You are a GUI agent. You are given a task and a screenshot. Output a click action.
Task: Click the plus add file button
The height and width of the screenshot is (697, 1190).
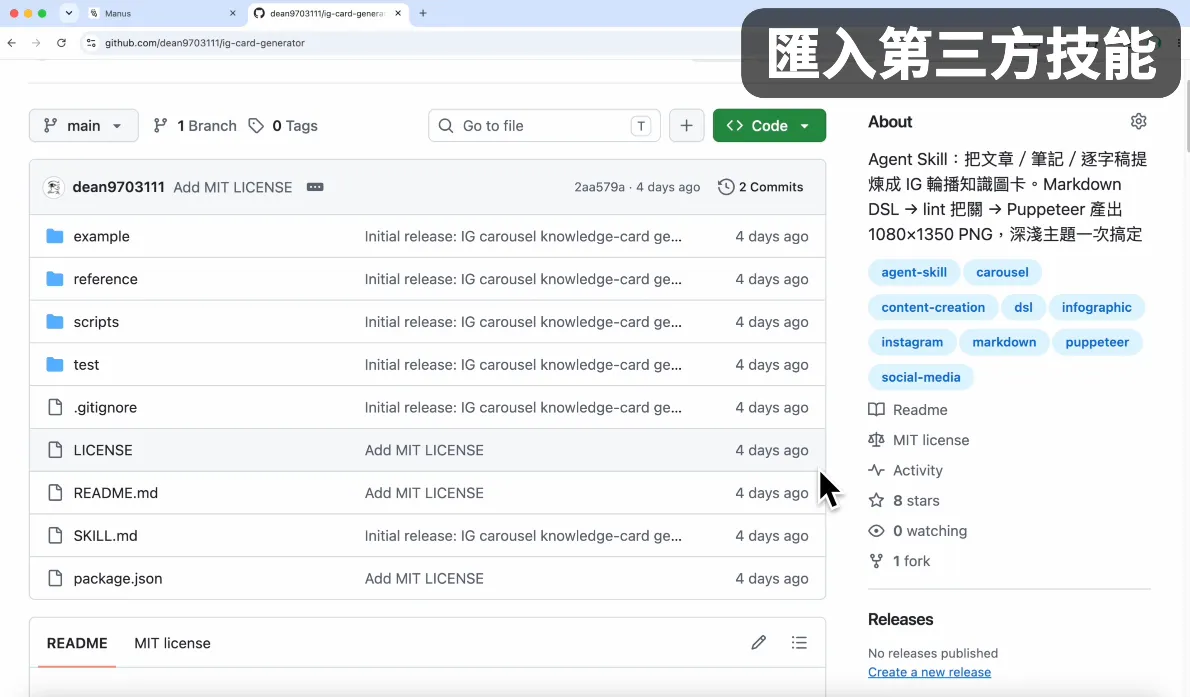[x=686, y=125]
